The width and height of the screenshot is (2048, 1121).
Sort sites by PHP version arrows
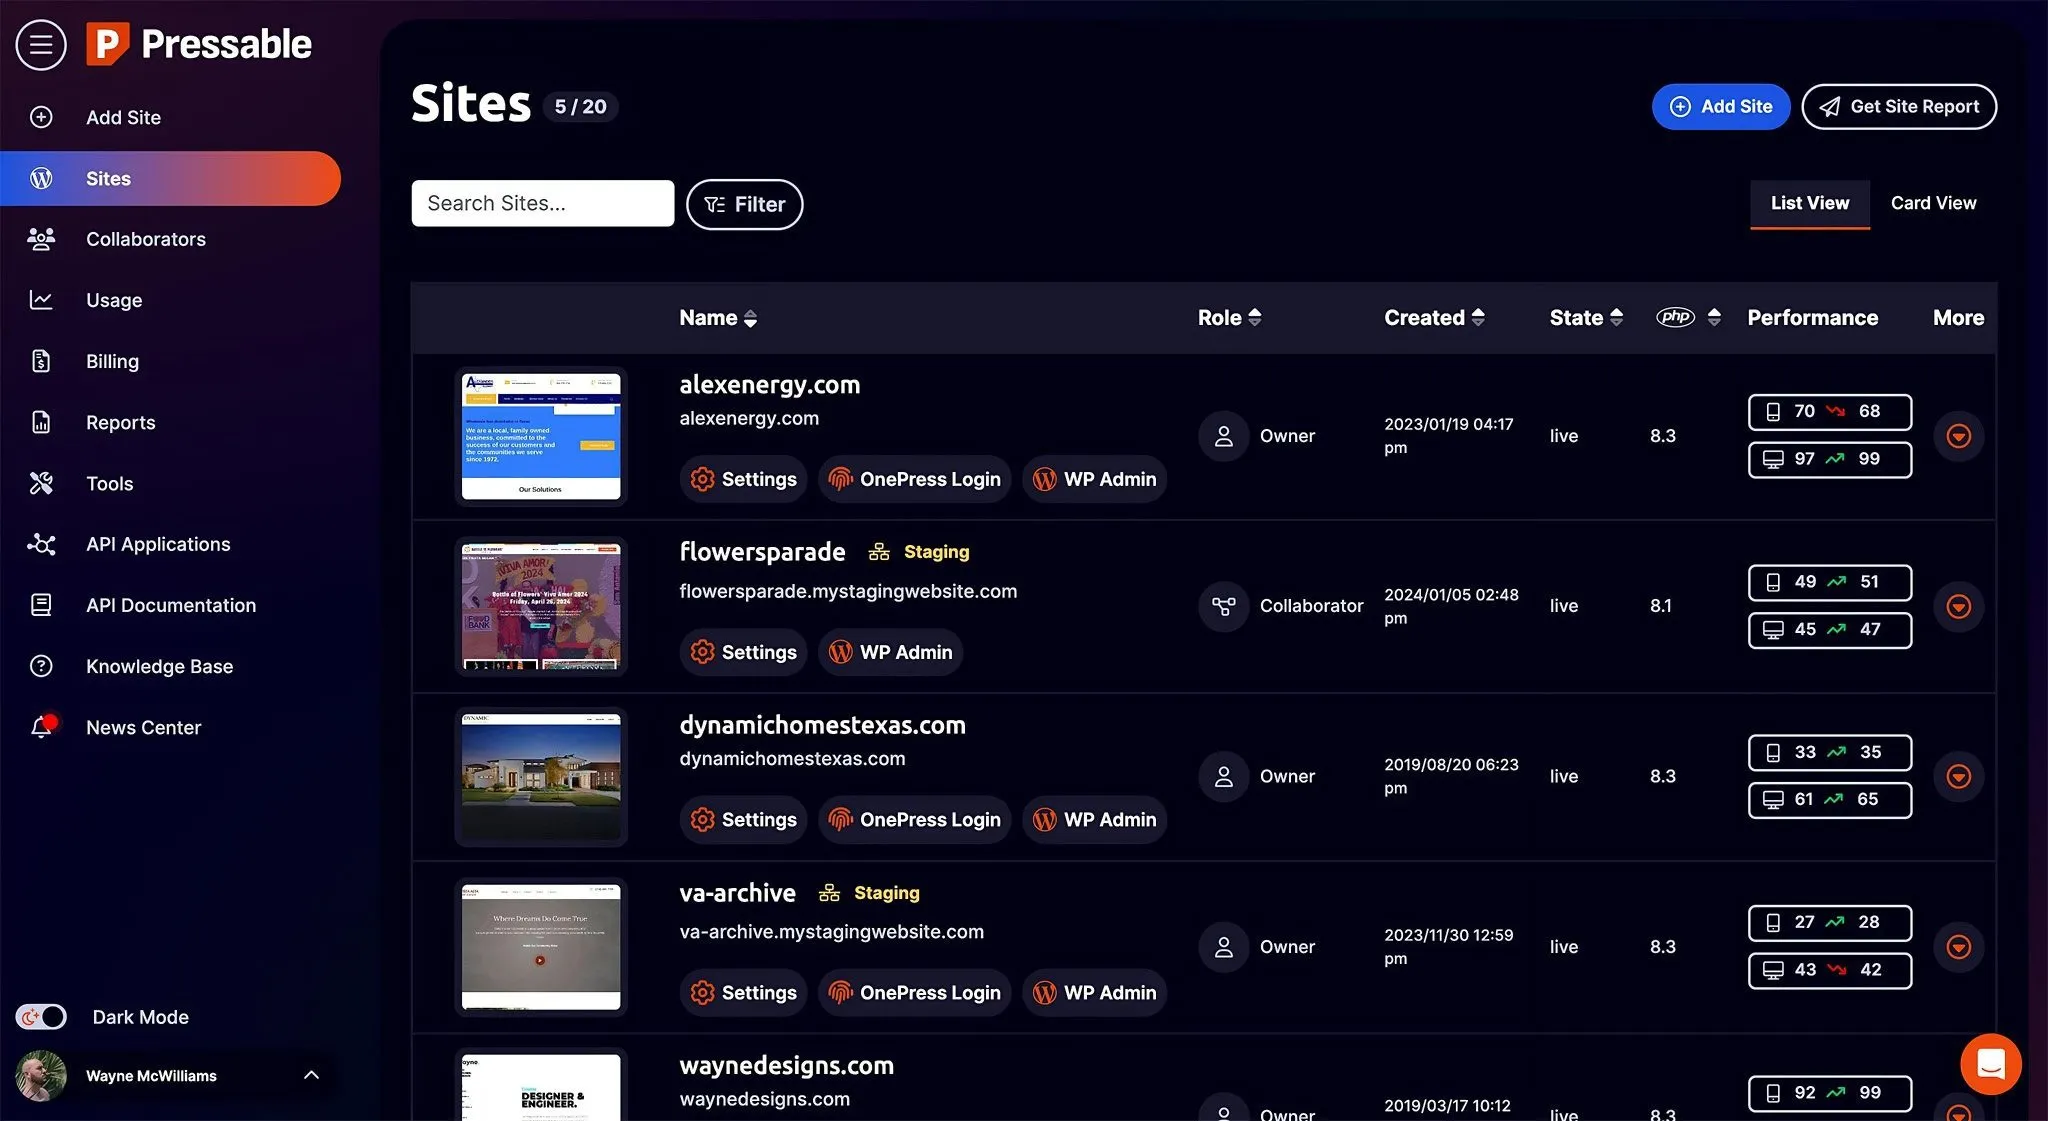pyautogui.click(x=1714, y=318)
